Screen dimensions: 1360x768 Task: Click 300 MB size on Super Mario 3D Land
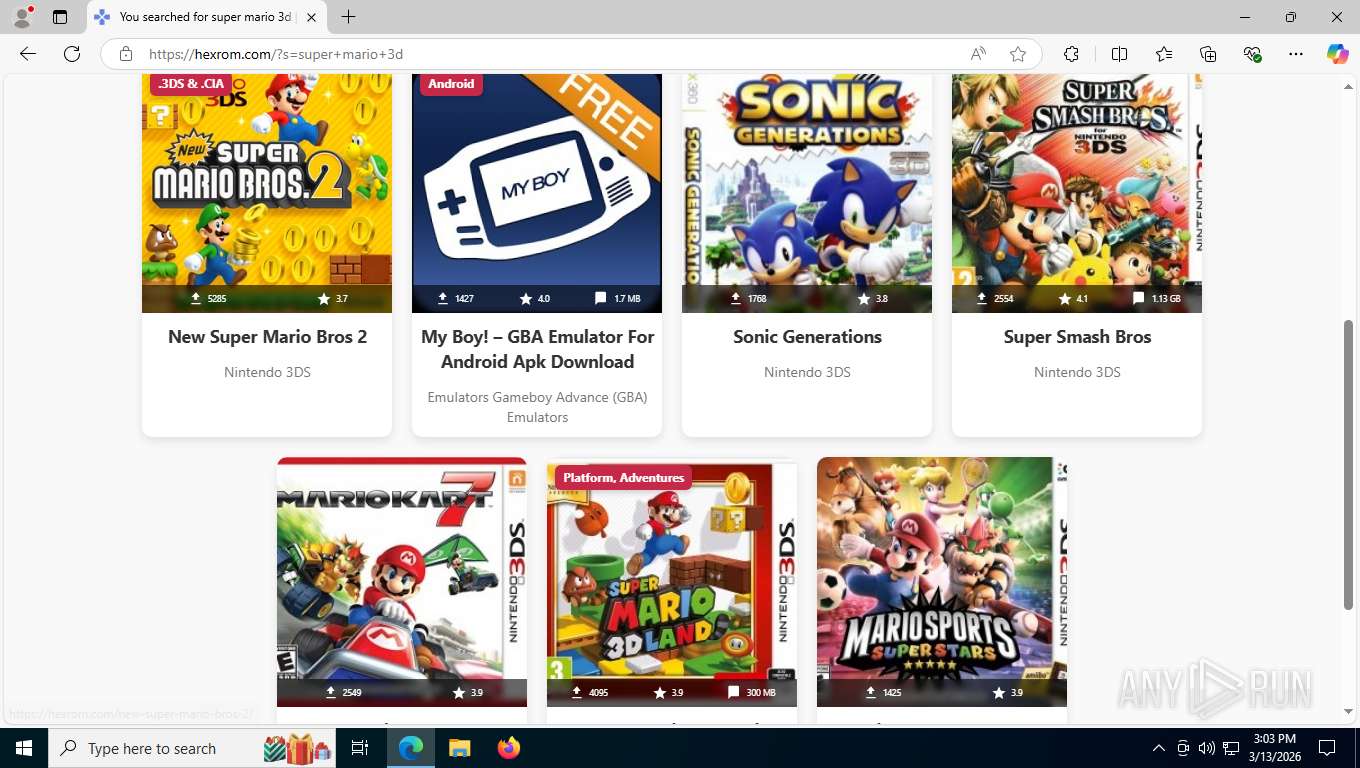coord(752,692)
